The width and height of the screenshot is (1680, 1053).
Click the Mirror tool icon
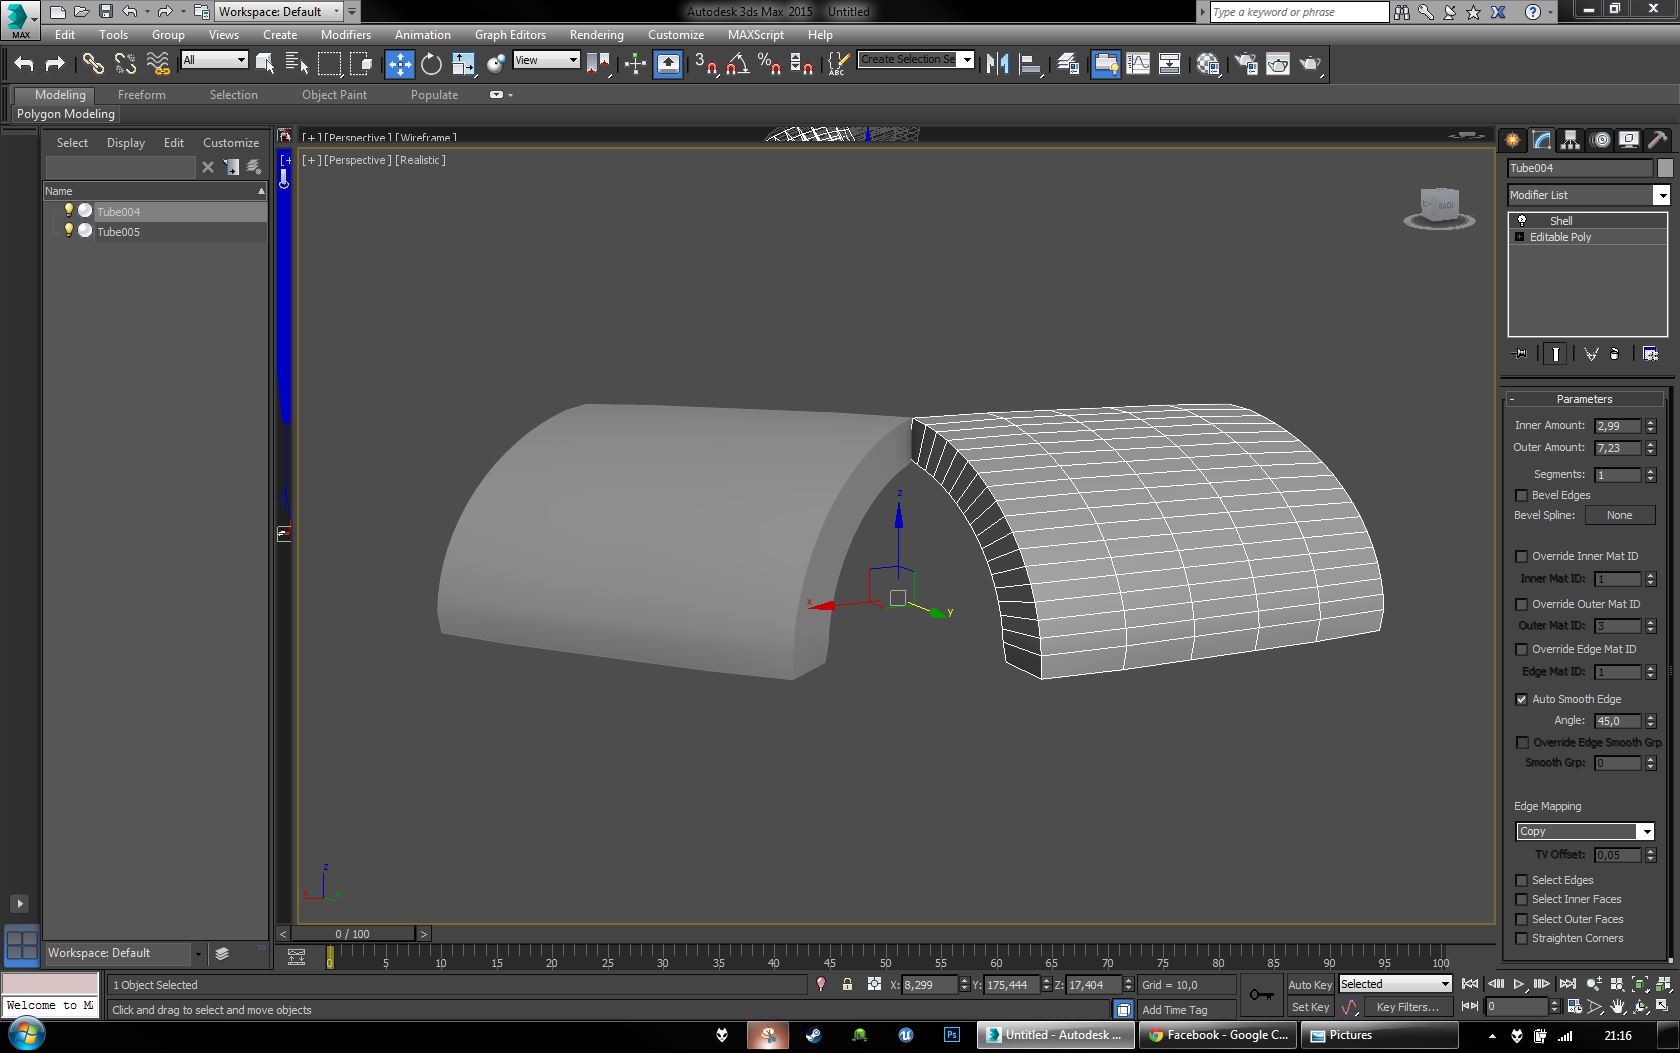click(x=997, y=64)
